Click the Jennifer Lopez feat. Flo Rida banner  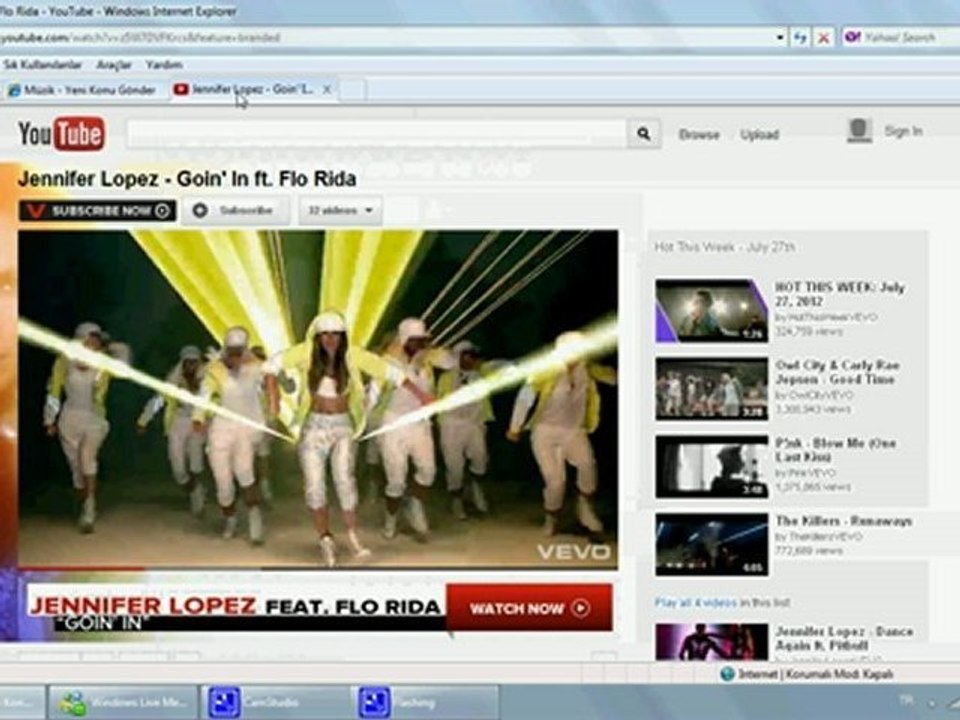(x=236, y=607)
